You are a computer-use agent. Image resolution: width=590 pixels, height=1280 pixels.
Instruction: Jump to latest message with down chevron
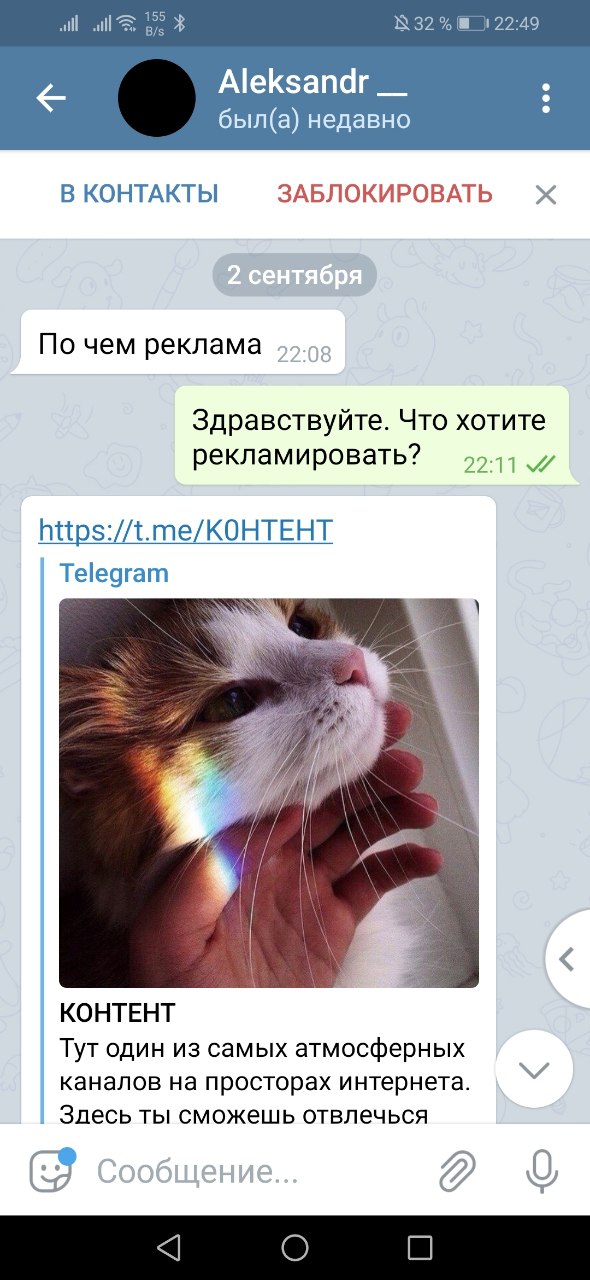coord(535,1069)
